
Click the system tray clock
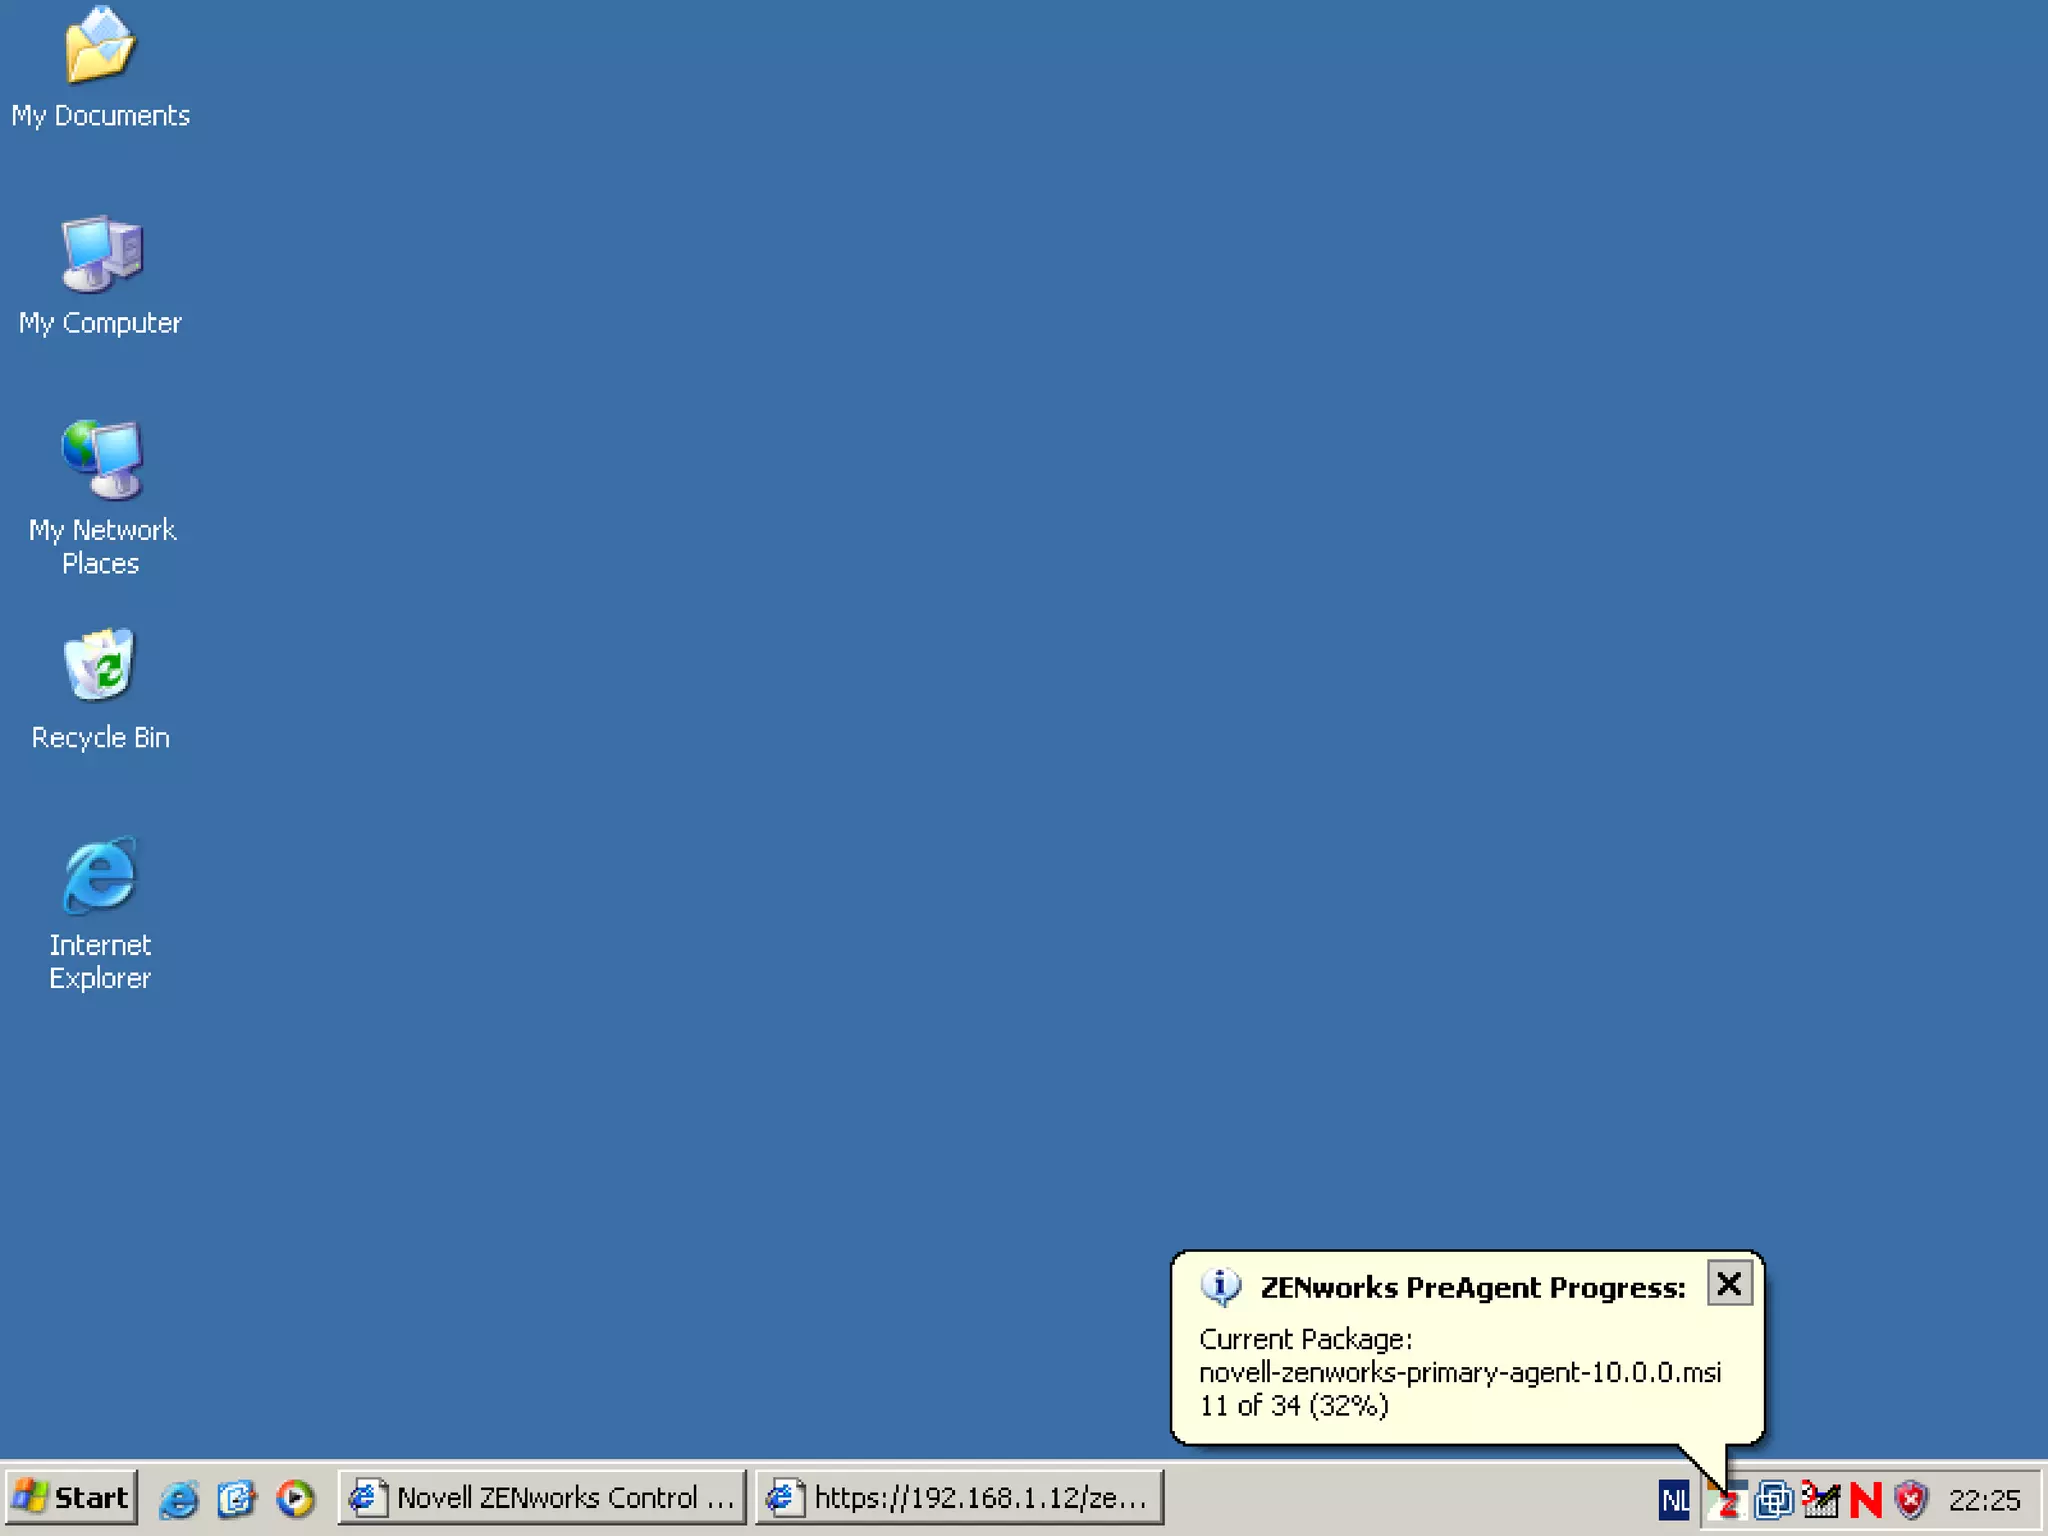(1984, 1500)
